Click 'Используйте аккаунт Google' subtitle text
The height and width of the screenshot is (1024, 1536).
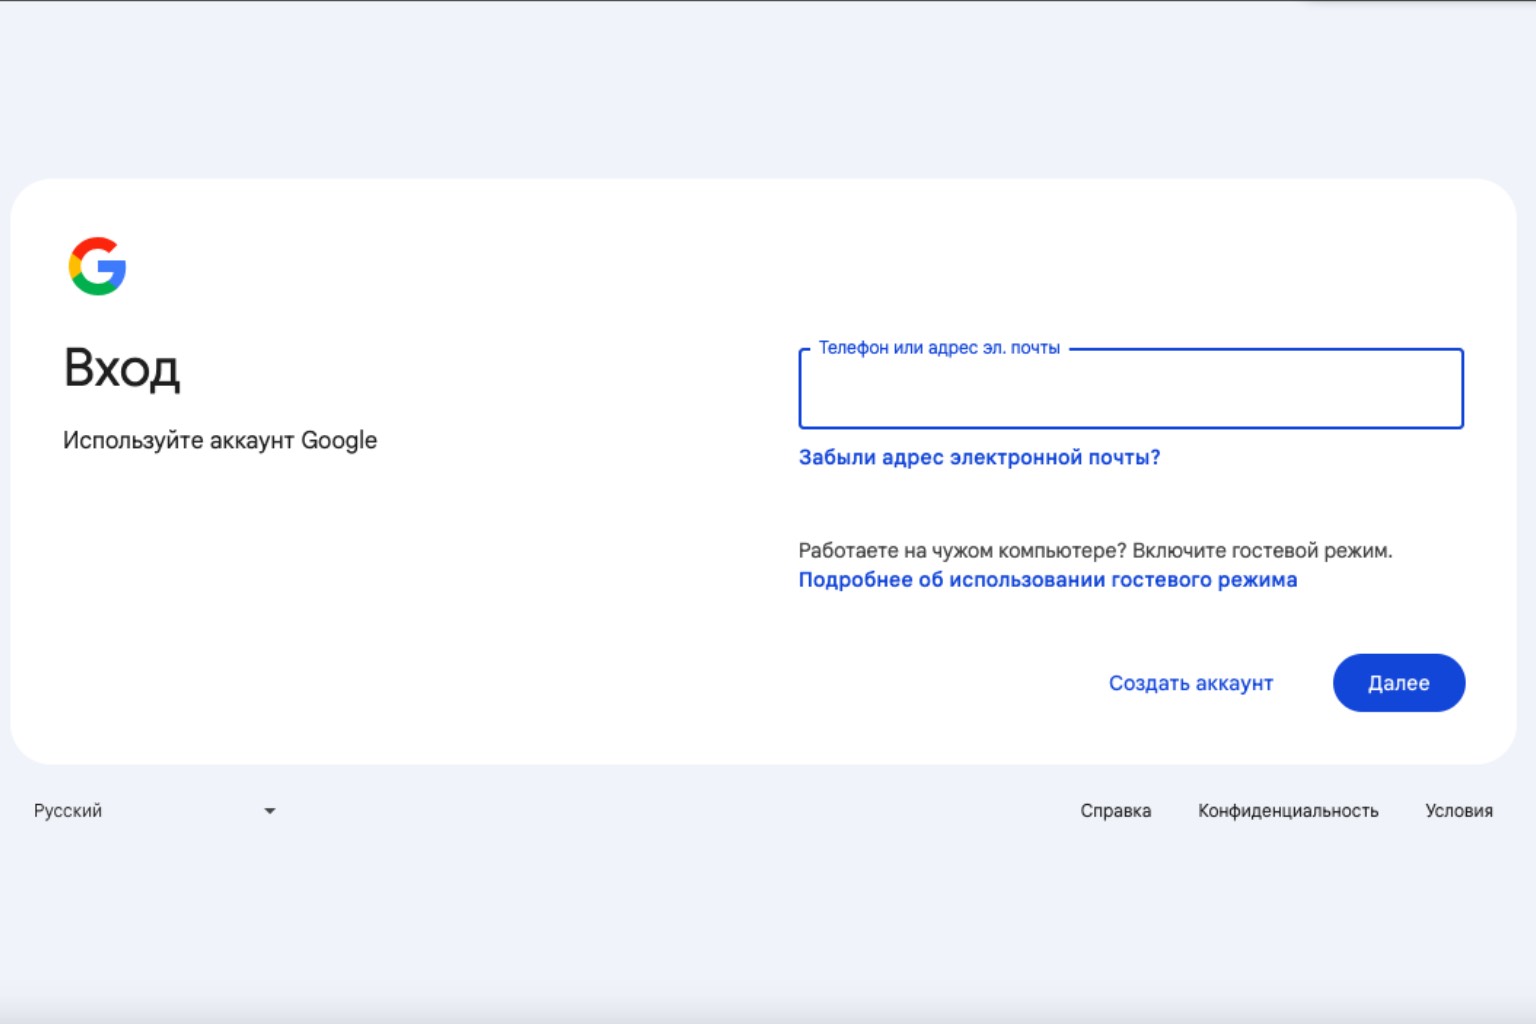[220, 440]
